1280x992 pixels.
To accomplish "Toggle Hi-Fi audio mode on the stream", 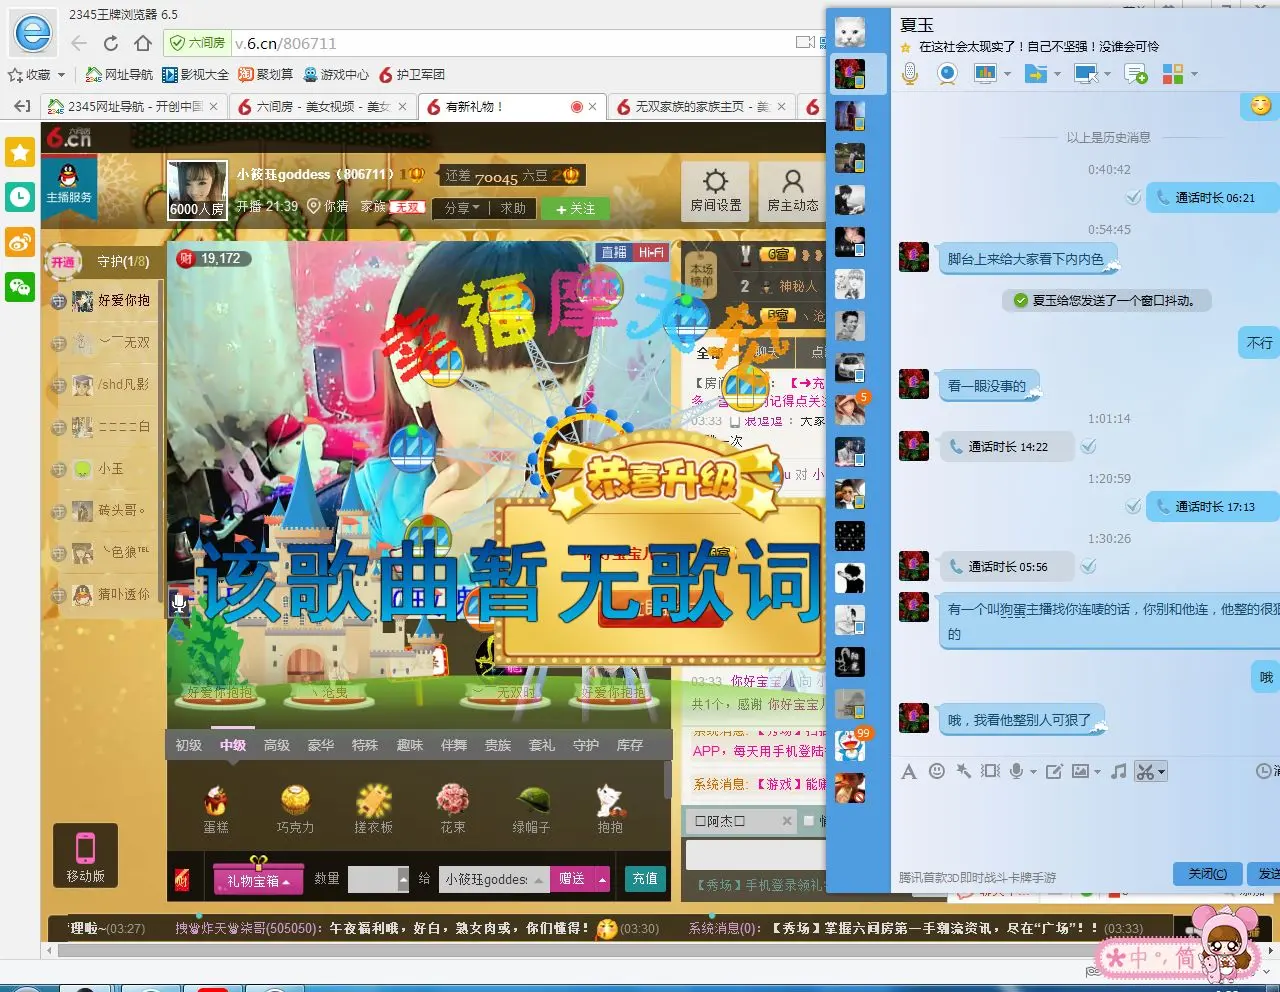I will [x=651, y=253].
